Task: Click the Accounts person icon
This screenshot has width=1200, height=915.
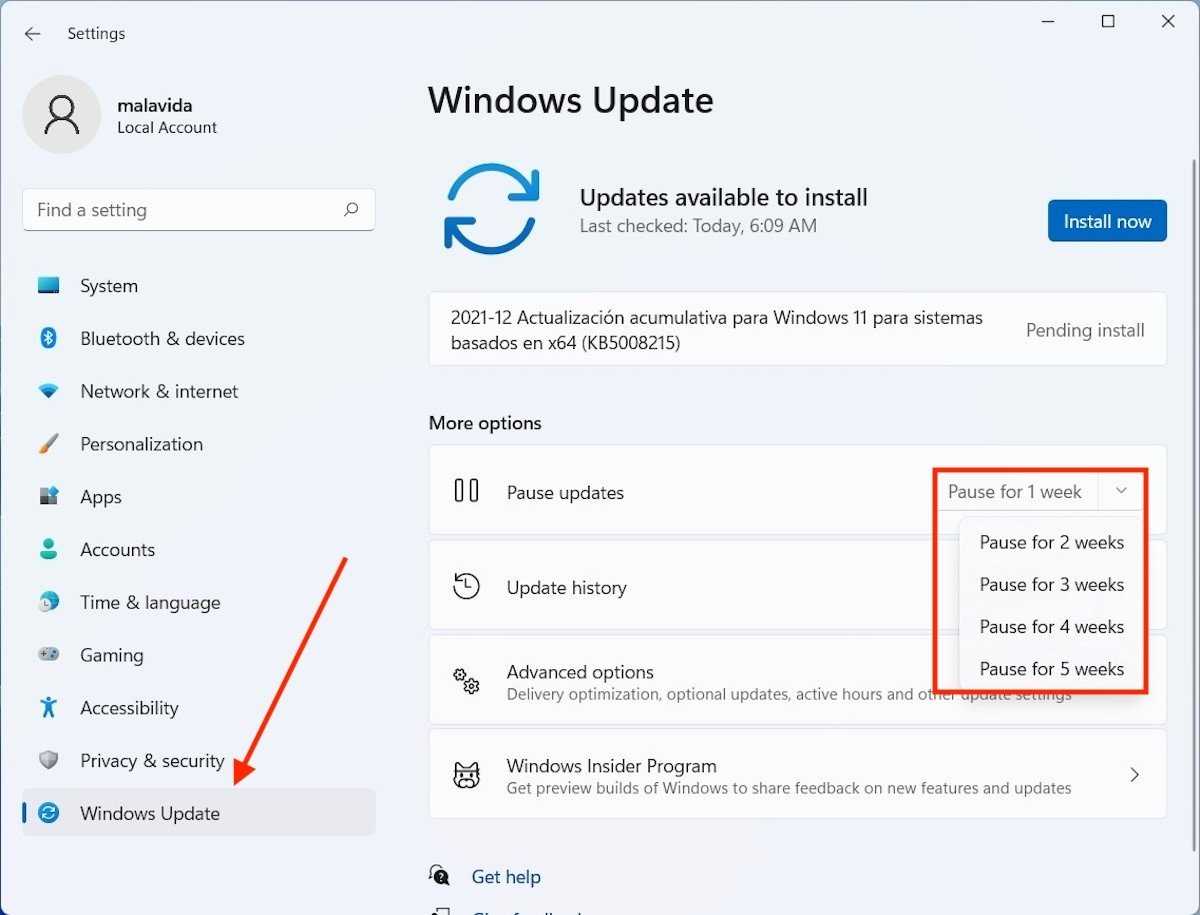Action: pyautogui.click(x=48, y=549)
